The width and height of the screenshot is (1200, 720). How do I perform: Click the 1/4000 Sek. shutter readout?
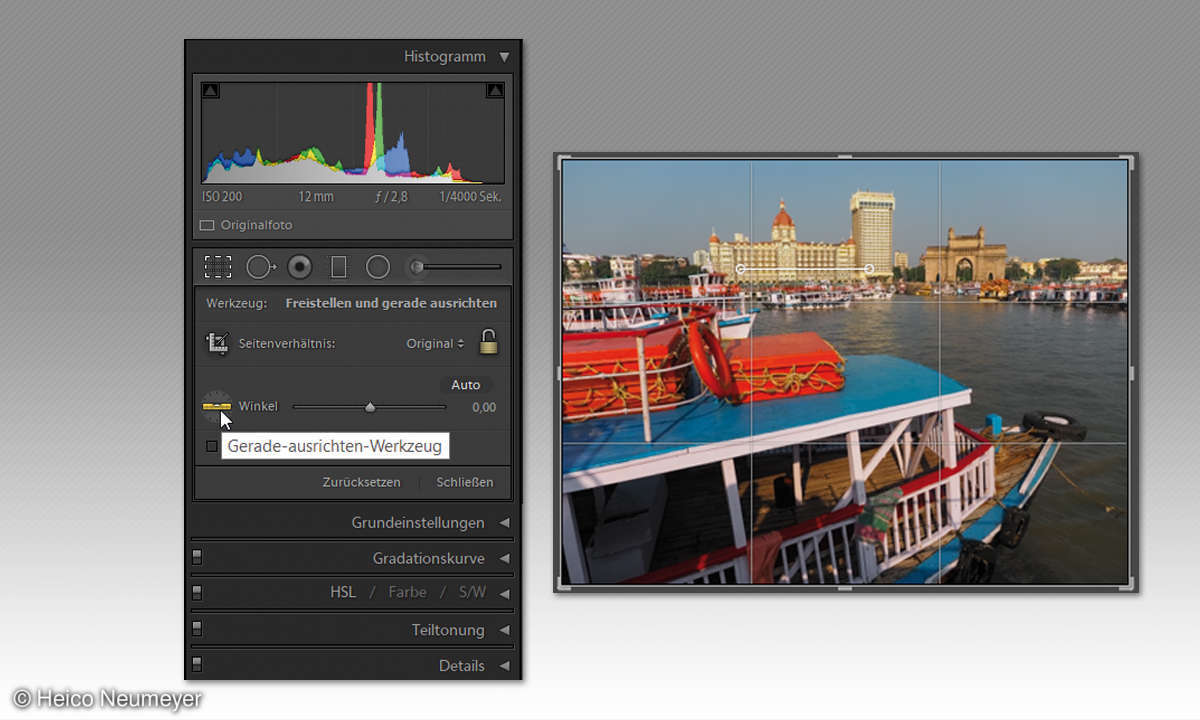pyautogui.click(x=470, y=197)
